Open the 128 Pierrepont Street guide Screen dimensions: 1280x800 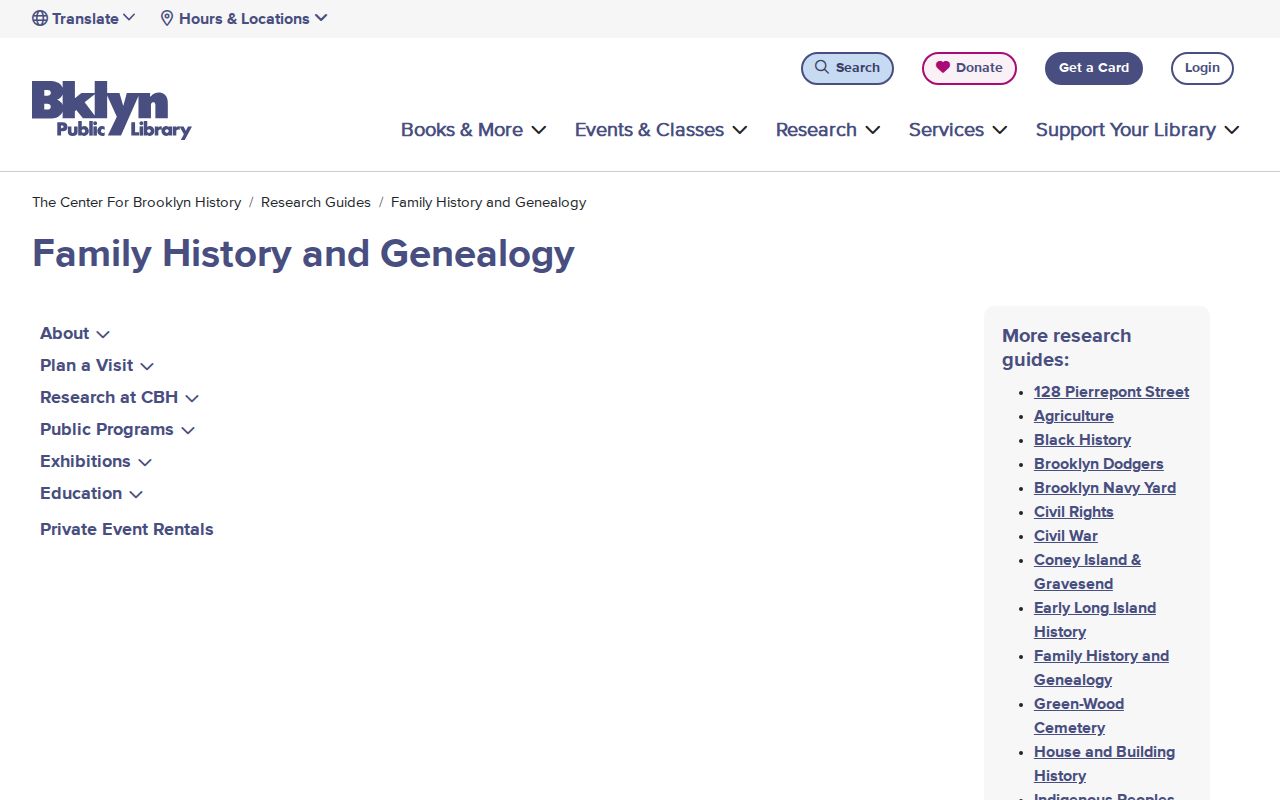coord(1112,392)
